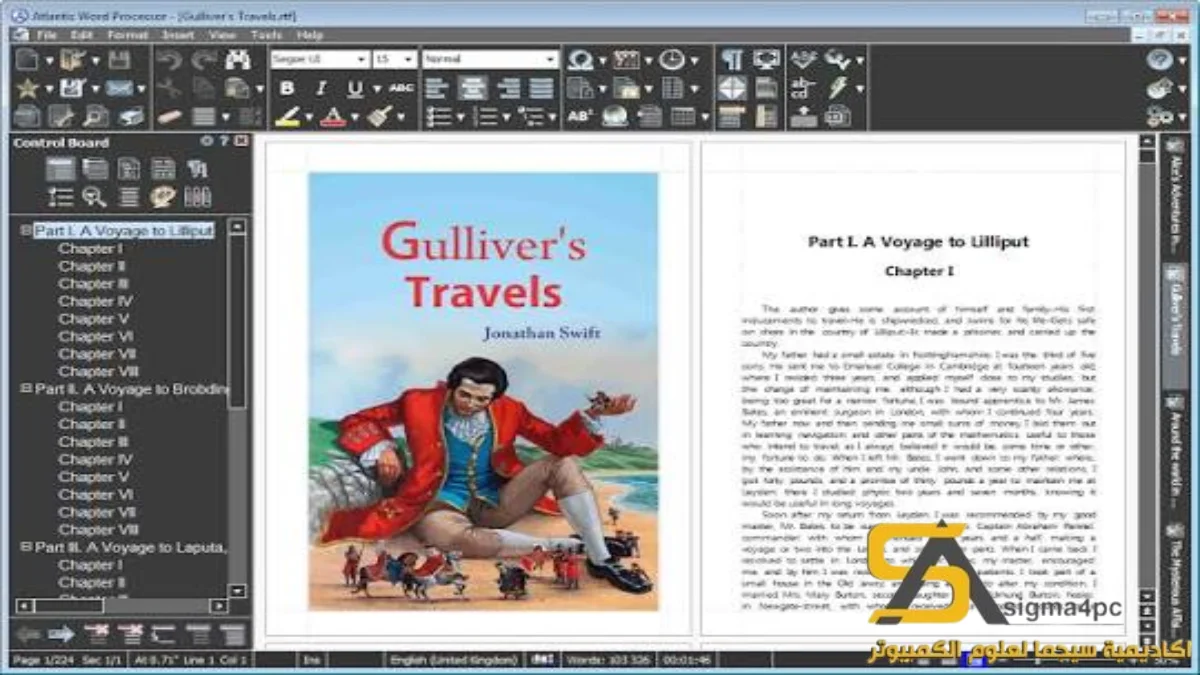The height and width of the screenshot is (675, 1200).
Task: Open Favorites star icon
Action: (28, 88)
